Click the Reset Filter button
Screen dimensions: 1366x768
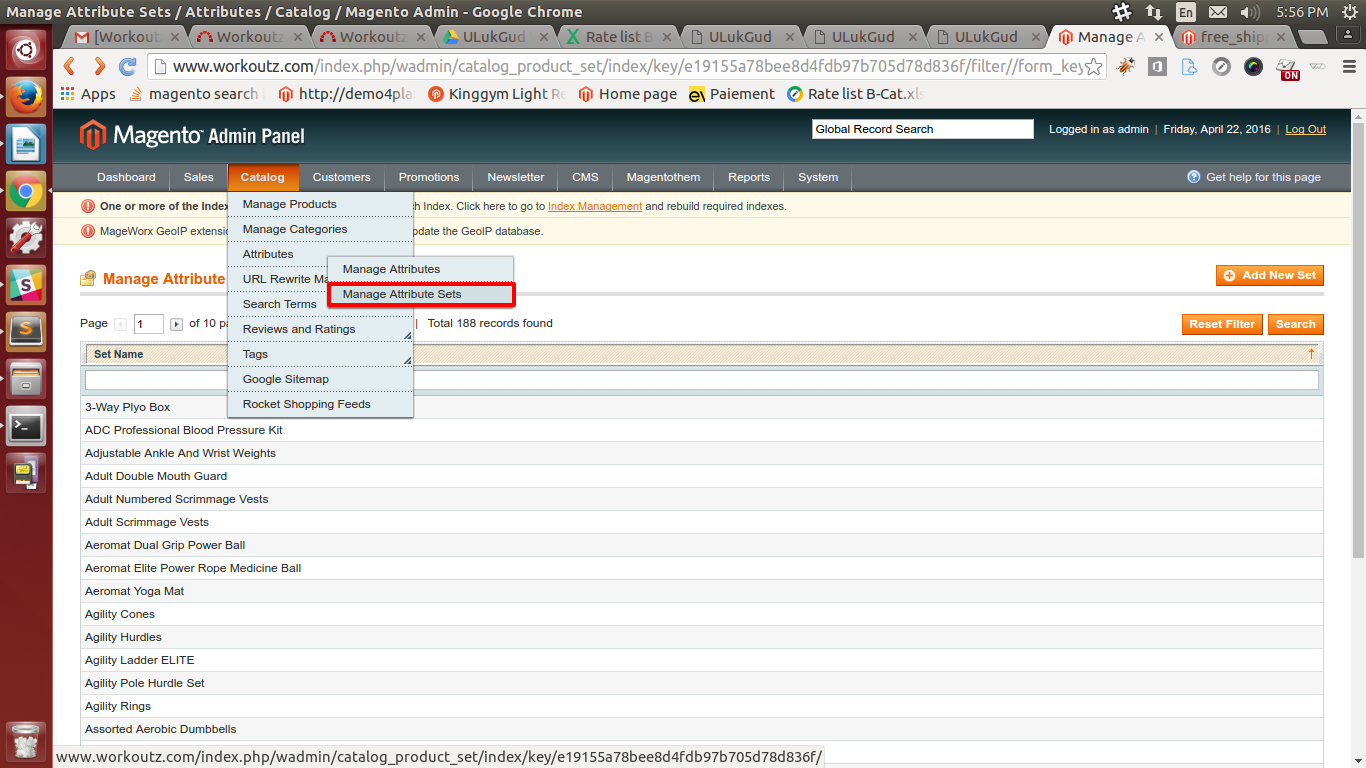pos(1222,324)
